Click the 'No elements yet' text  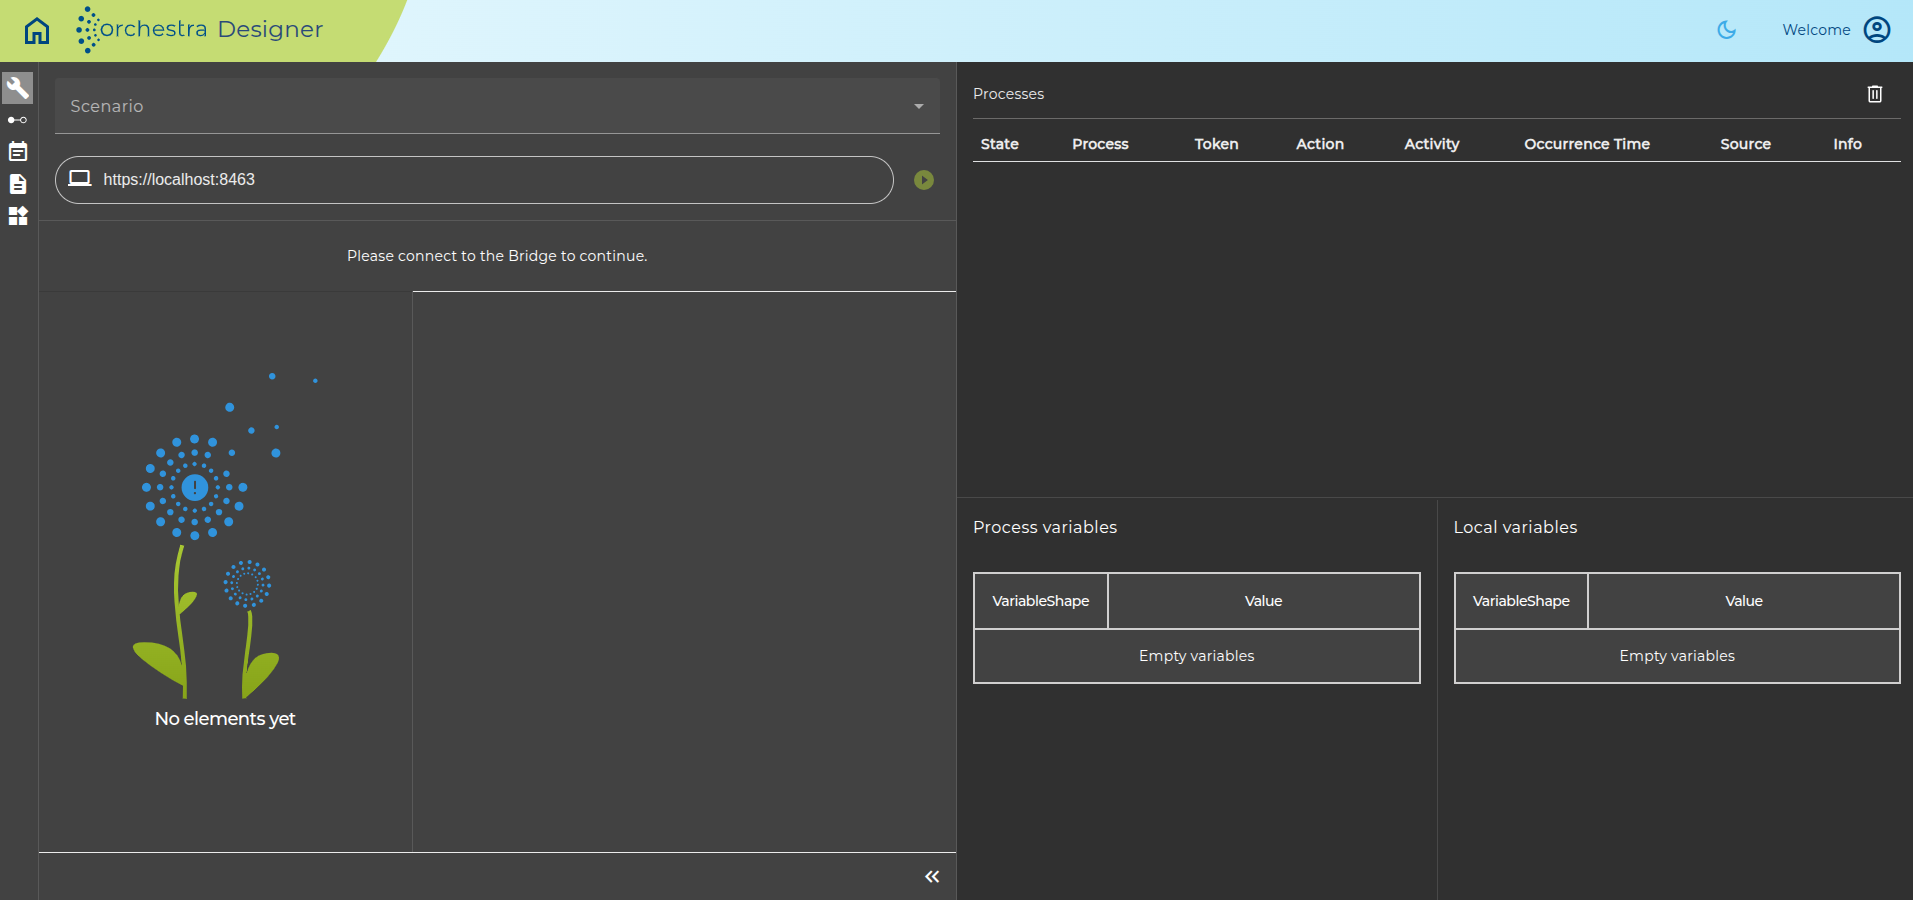coord(225,719)
